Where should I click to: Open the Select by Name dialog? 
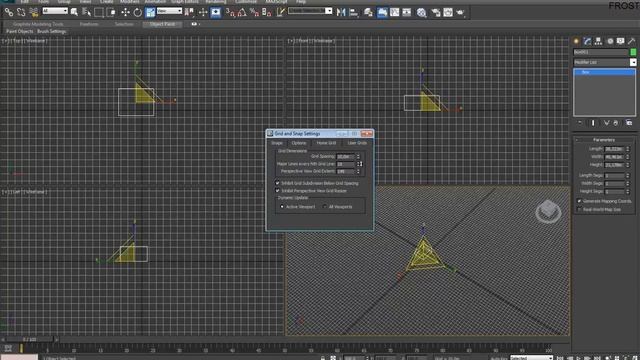pos(87,12)
